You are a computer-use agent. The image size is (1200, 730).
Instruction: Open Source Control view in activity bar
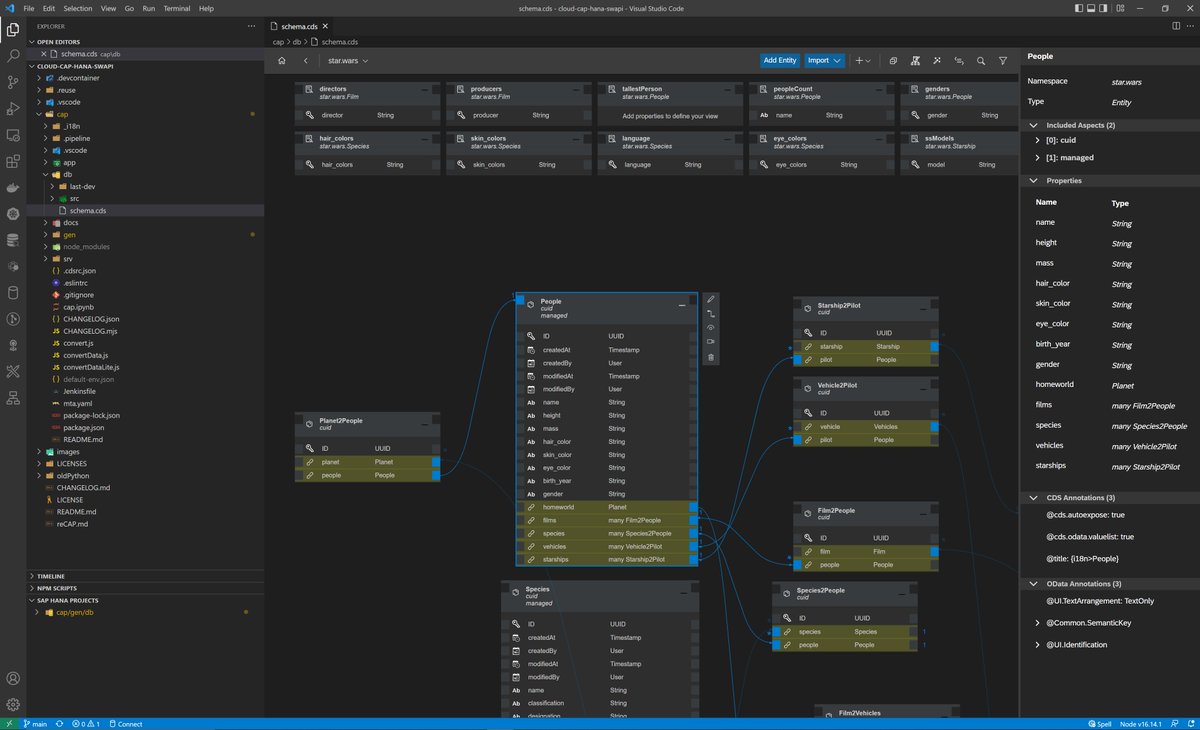(13, 82)
